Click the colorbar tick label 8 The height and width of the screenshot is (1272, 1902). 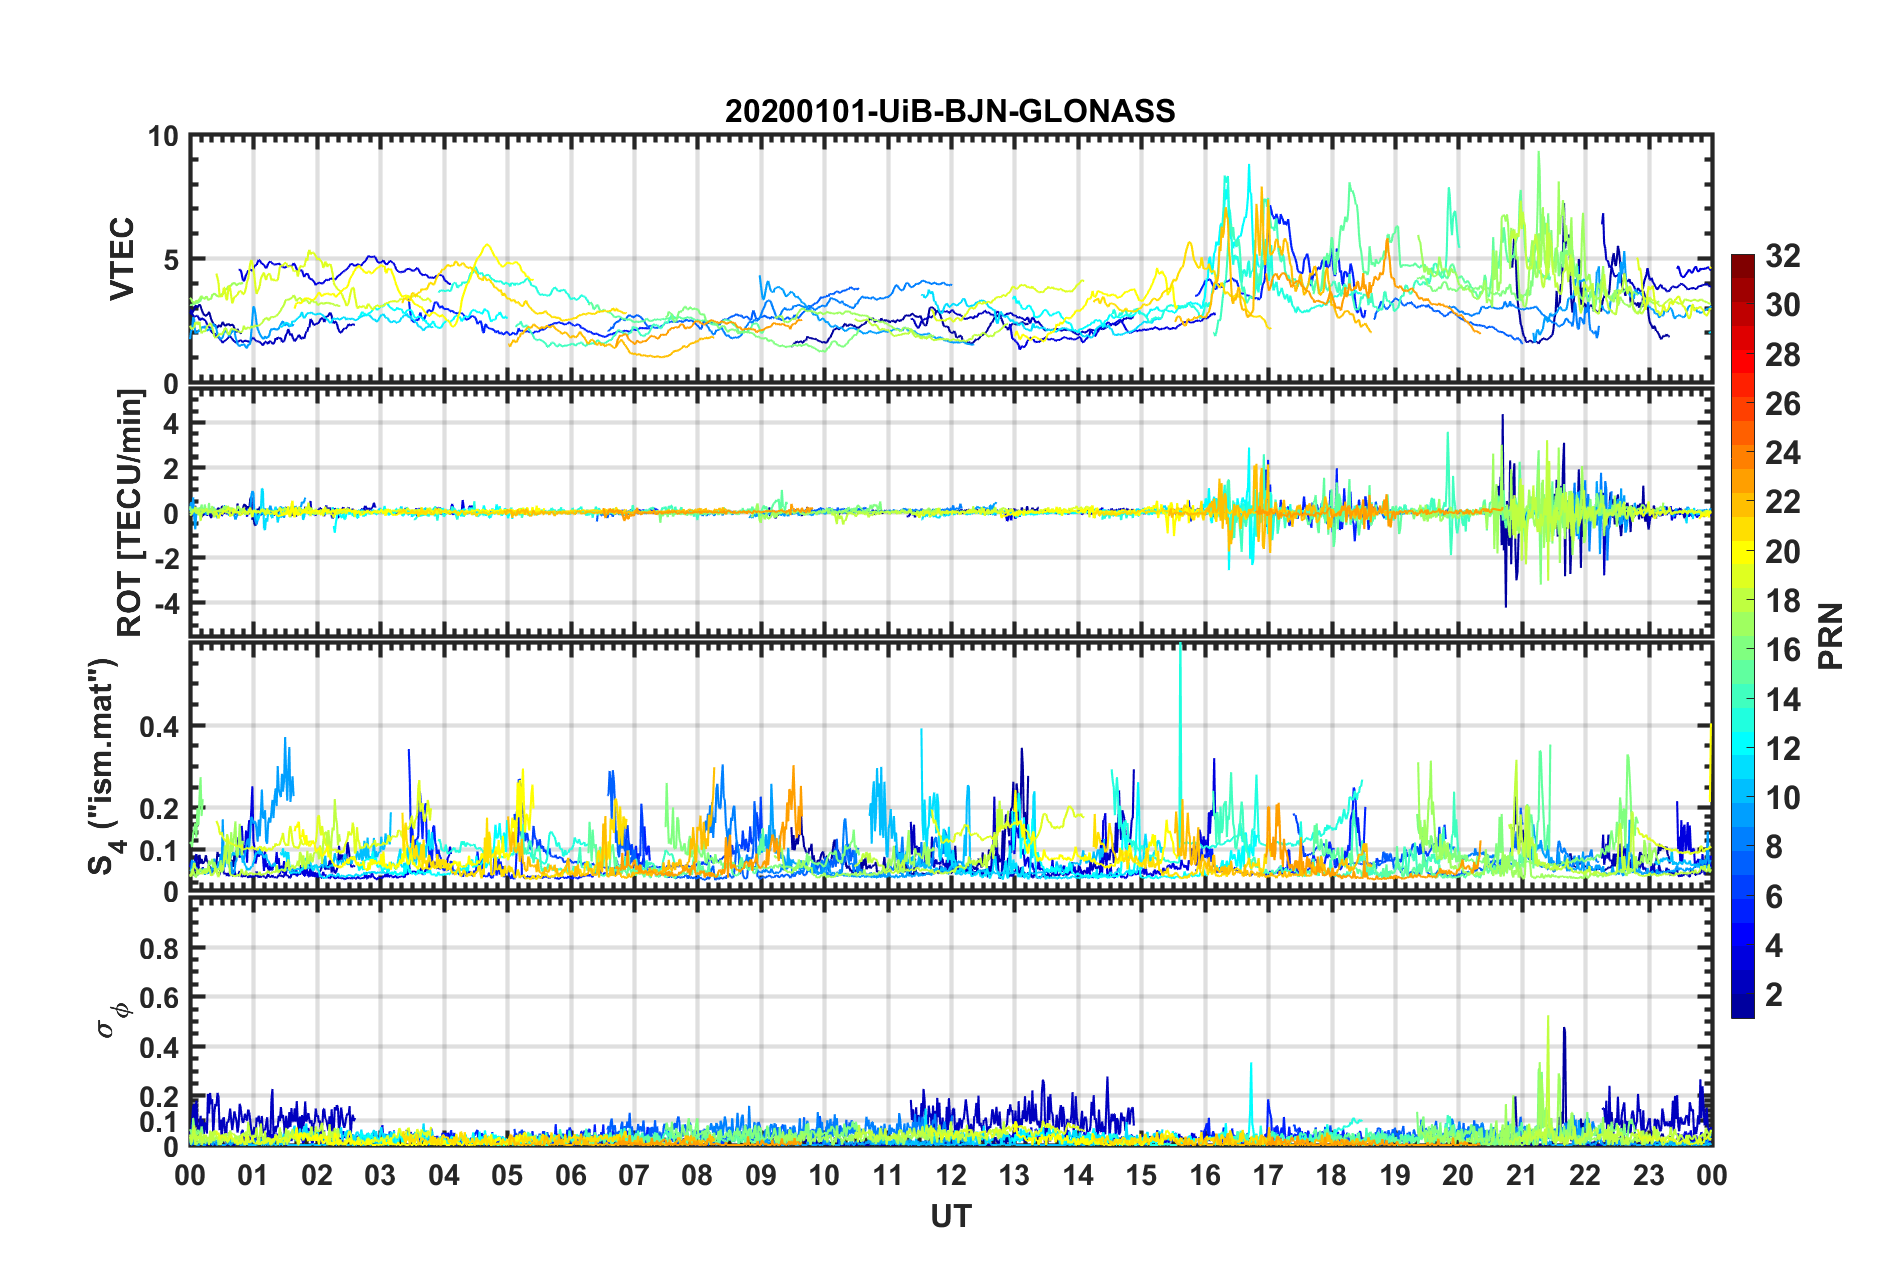(x=1774, y=847)
